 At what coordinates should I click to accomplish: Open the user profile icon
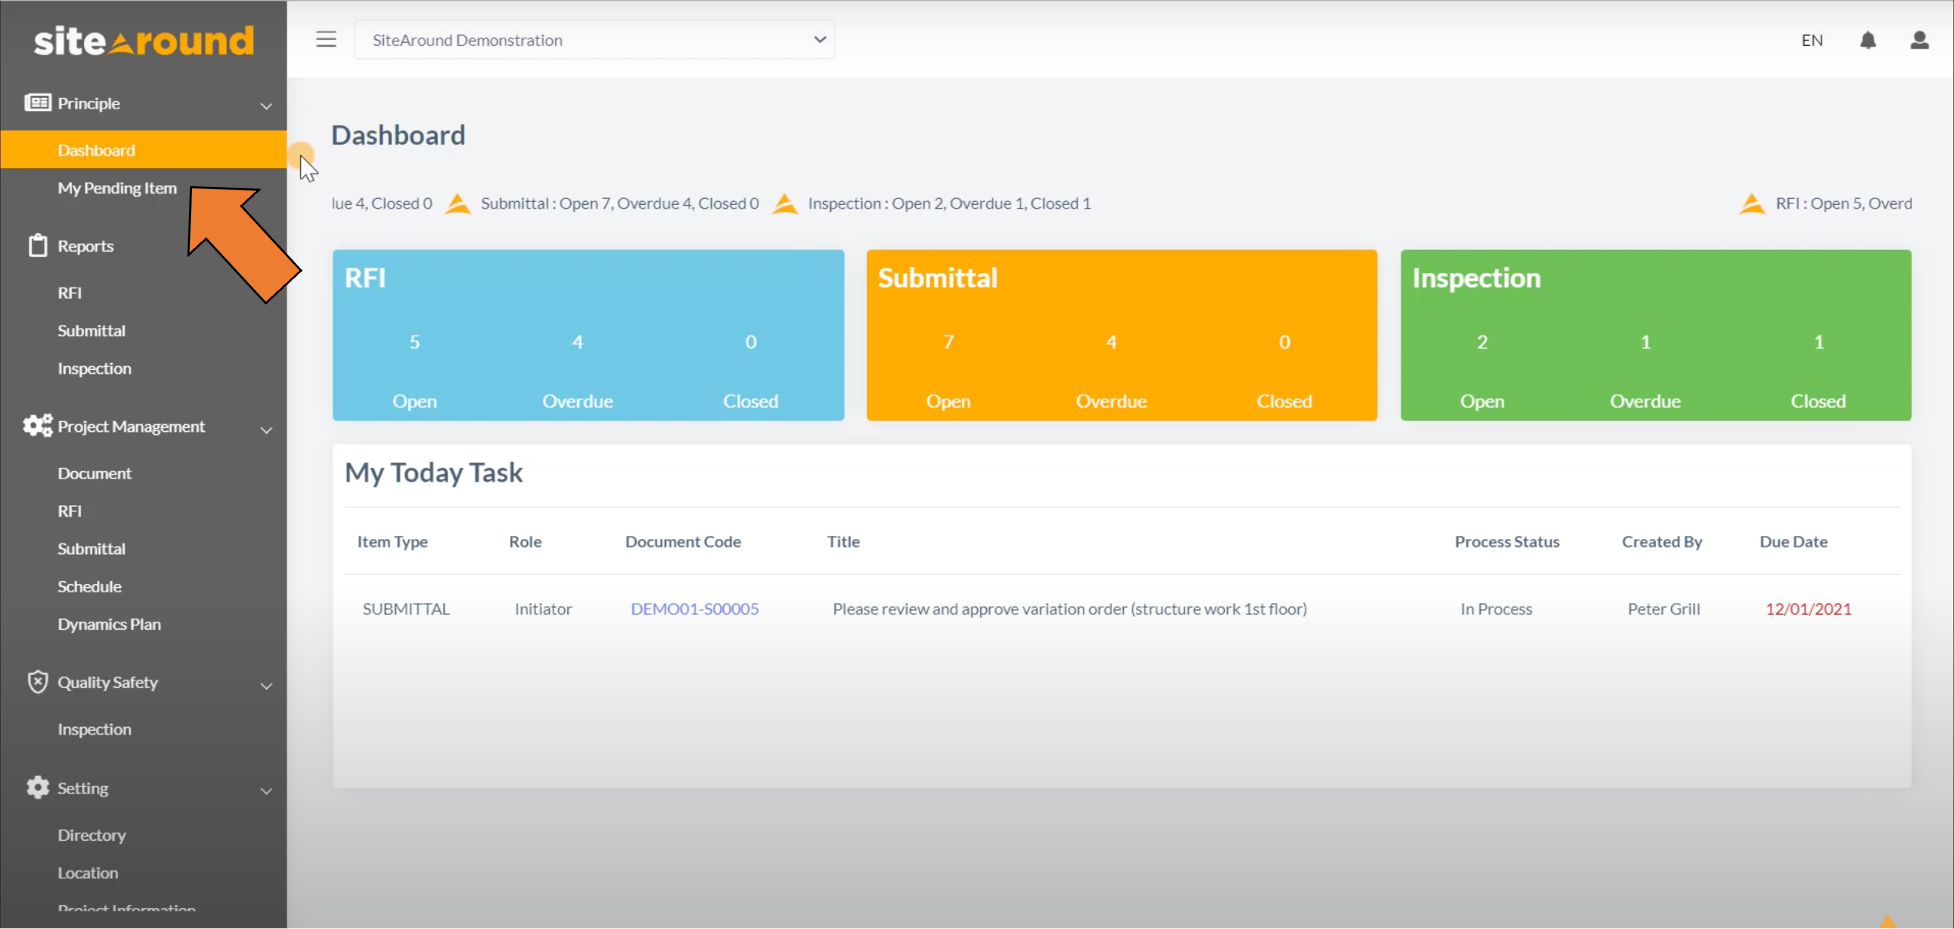pyautogui.click(x=1919, y=40)
